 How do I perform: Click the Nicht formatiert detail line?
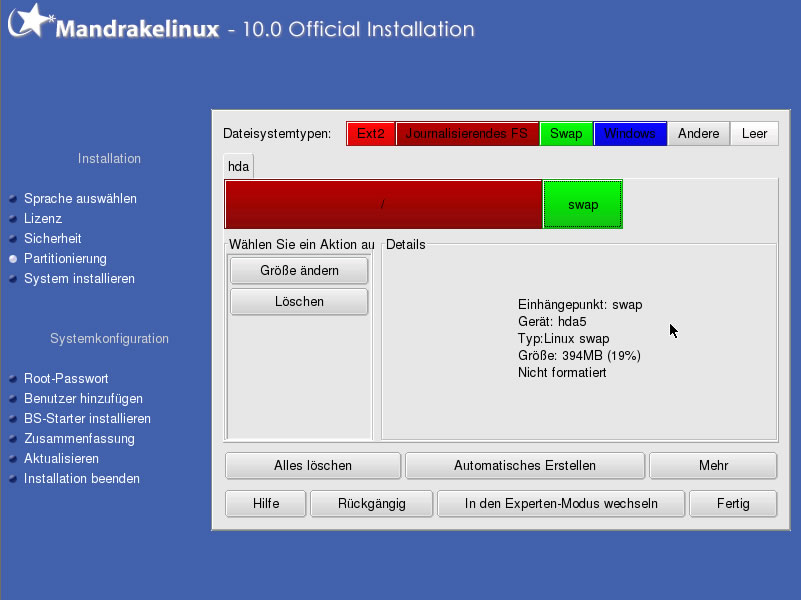(x=562, y=373)
